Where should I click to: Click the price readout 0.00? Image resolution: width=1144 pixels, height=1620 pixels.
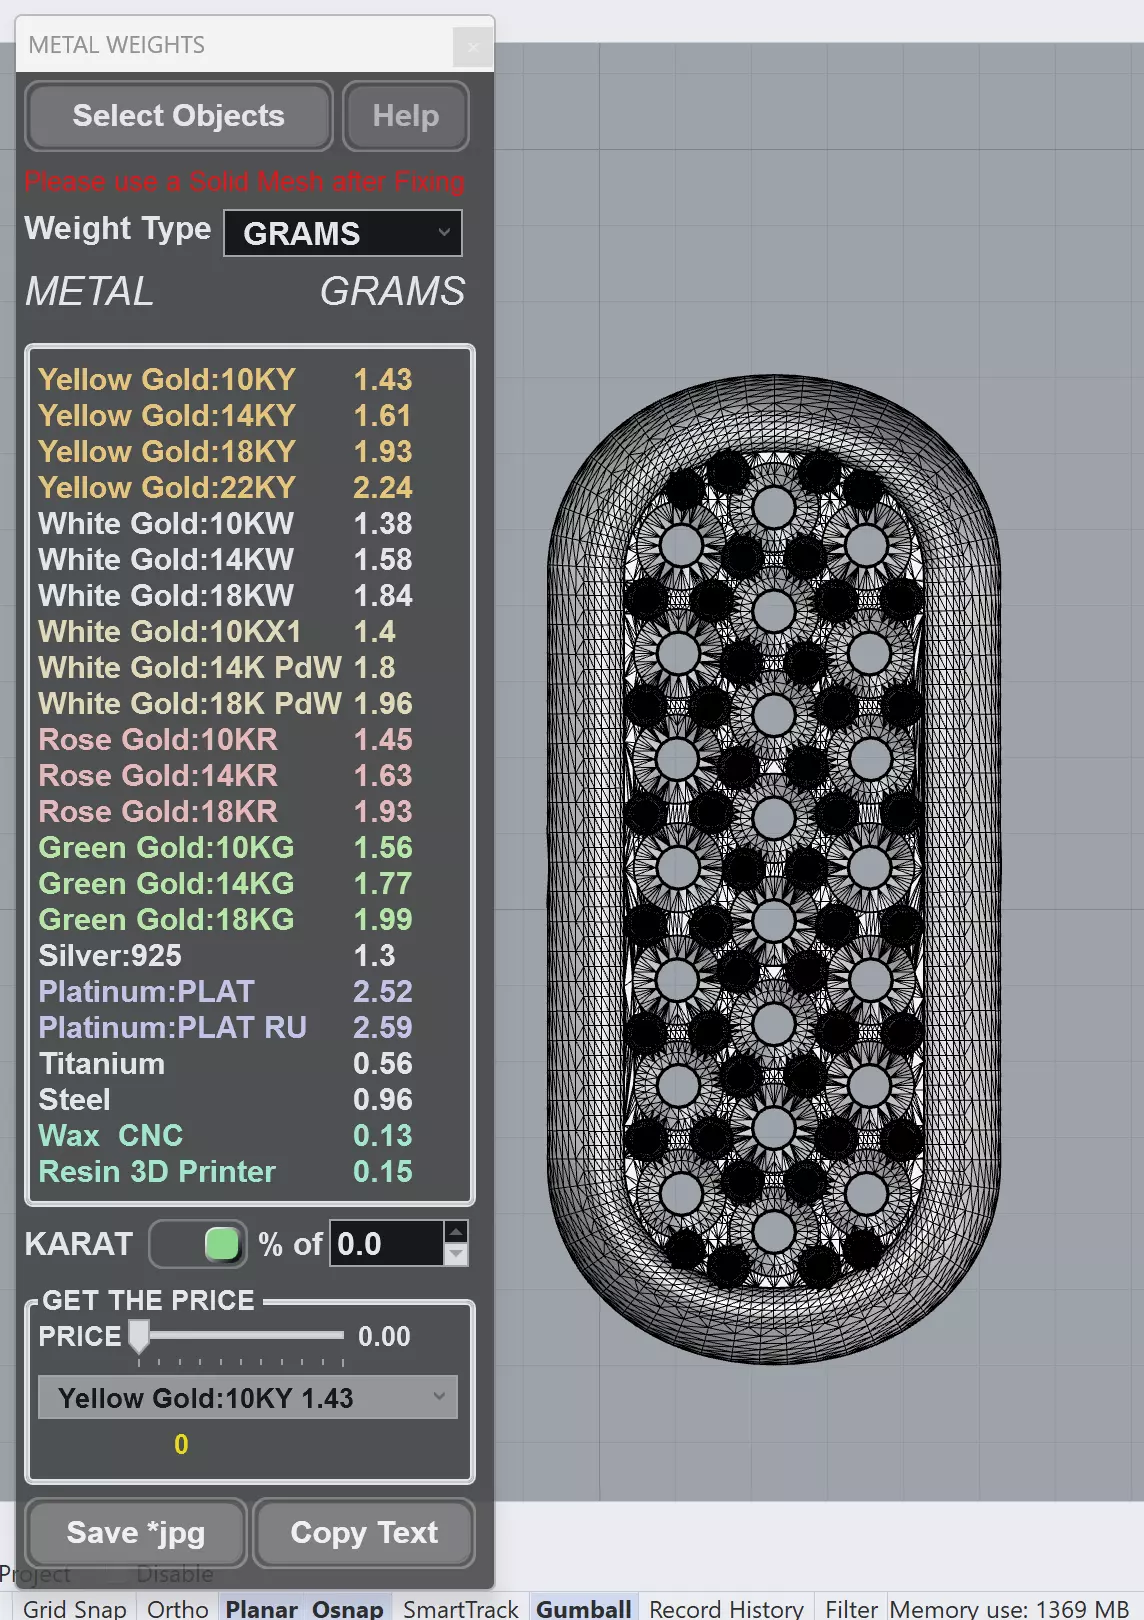(384, 1337)
